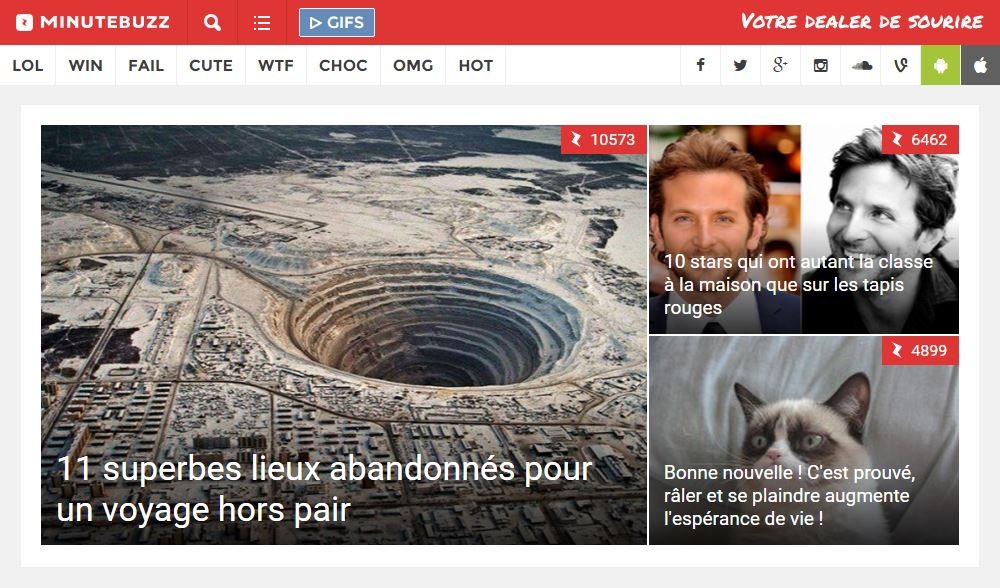Open the SoundCloud cloud icon
The height and width of the screenshot is (588, 1000).
[861, 65]
